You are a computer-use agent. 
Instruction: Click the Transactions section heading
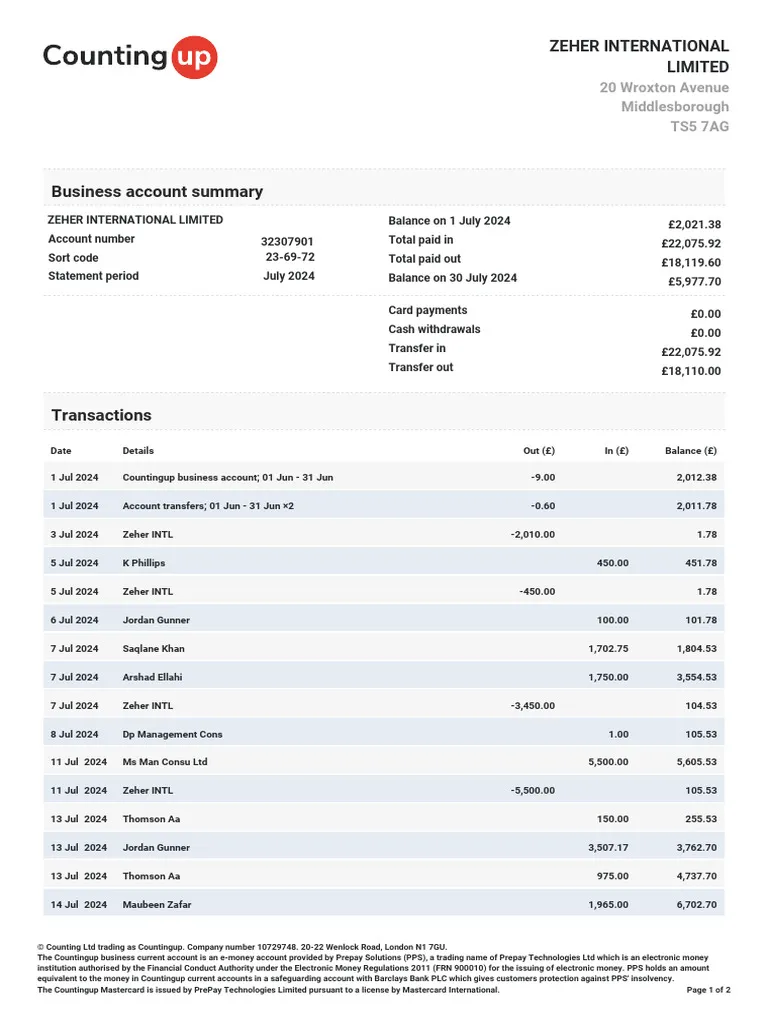[x=101, y=415]
